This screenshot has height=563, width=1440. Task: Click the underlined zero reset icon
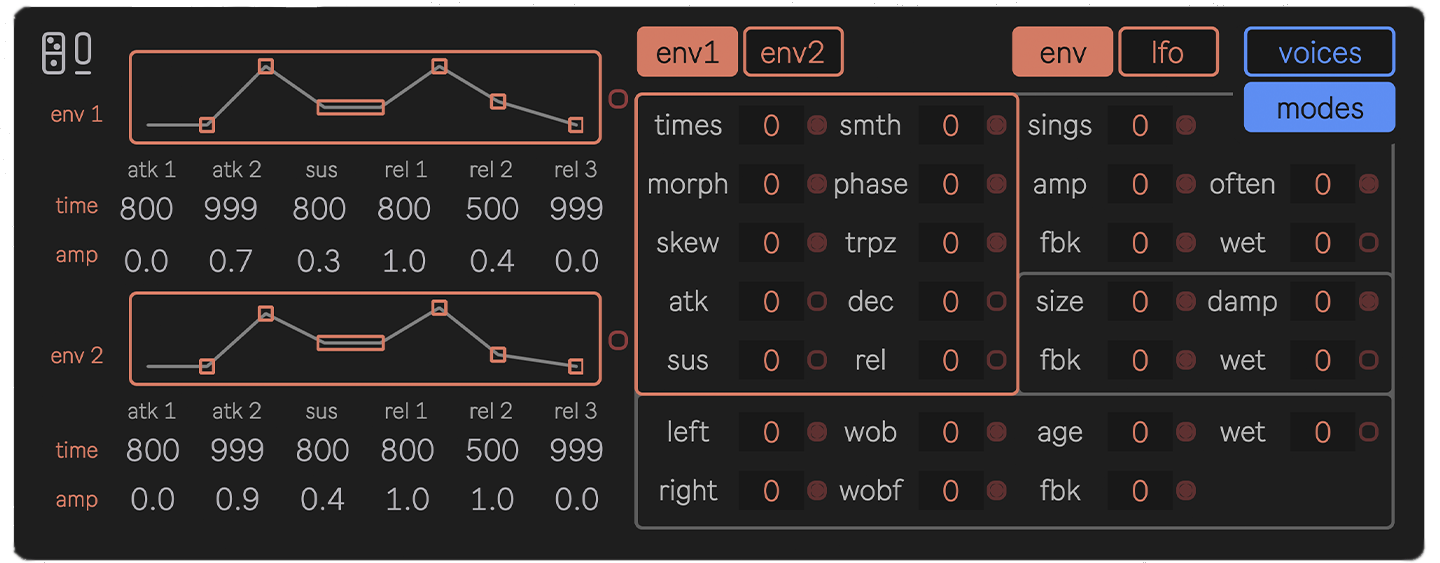tap(83, 54)
